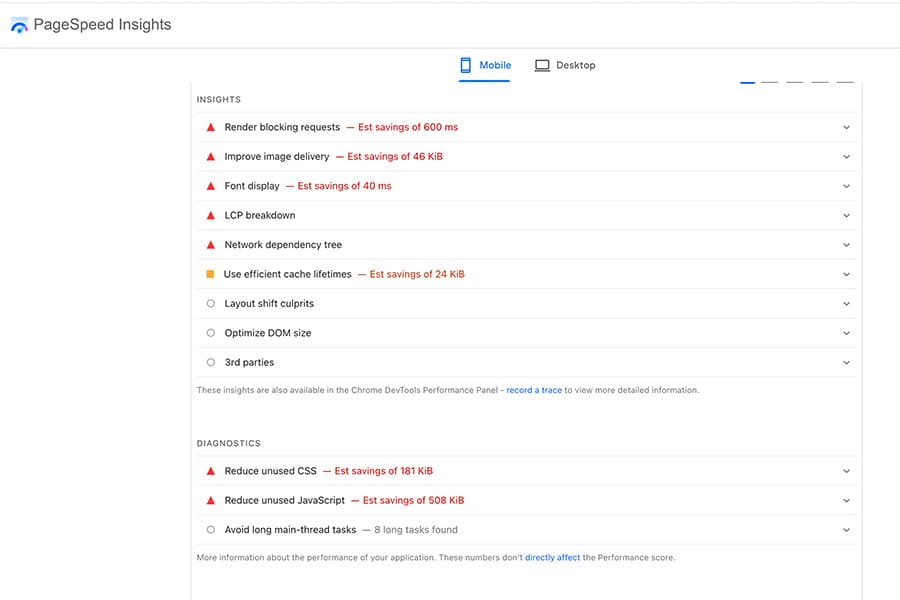This screenshot has height=600, width=900.
Task: Click the red triangle beside Render blocking requests
Action: point(210,127)
